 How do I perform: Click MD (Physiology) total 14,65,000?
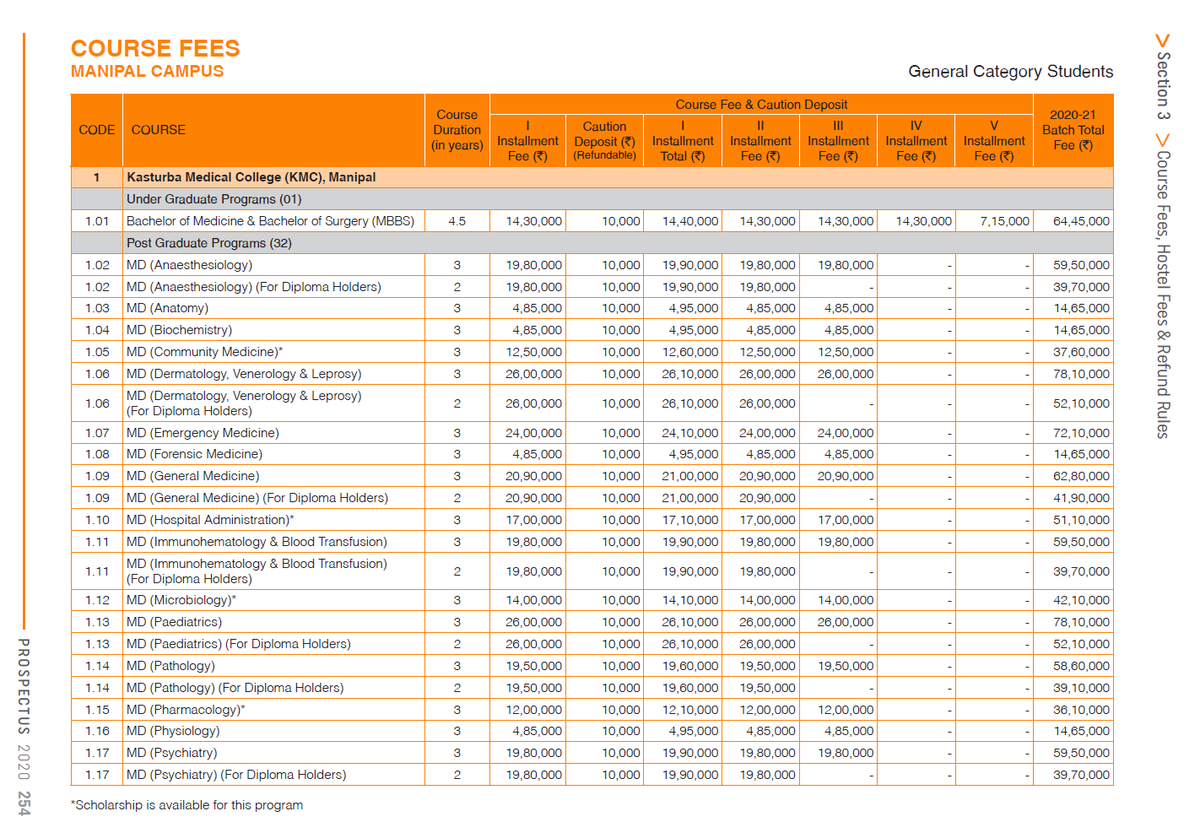[1081, 731]
